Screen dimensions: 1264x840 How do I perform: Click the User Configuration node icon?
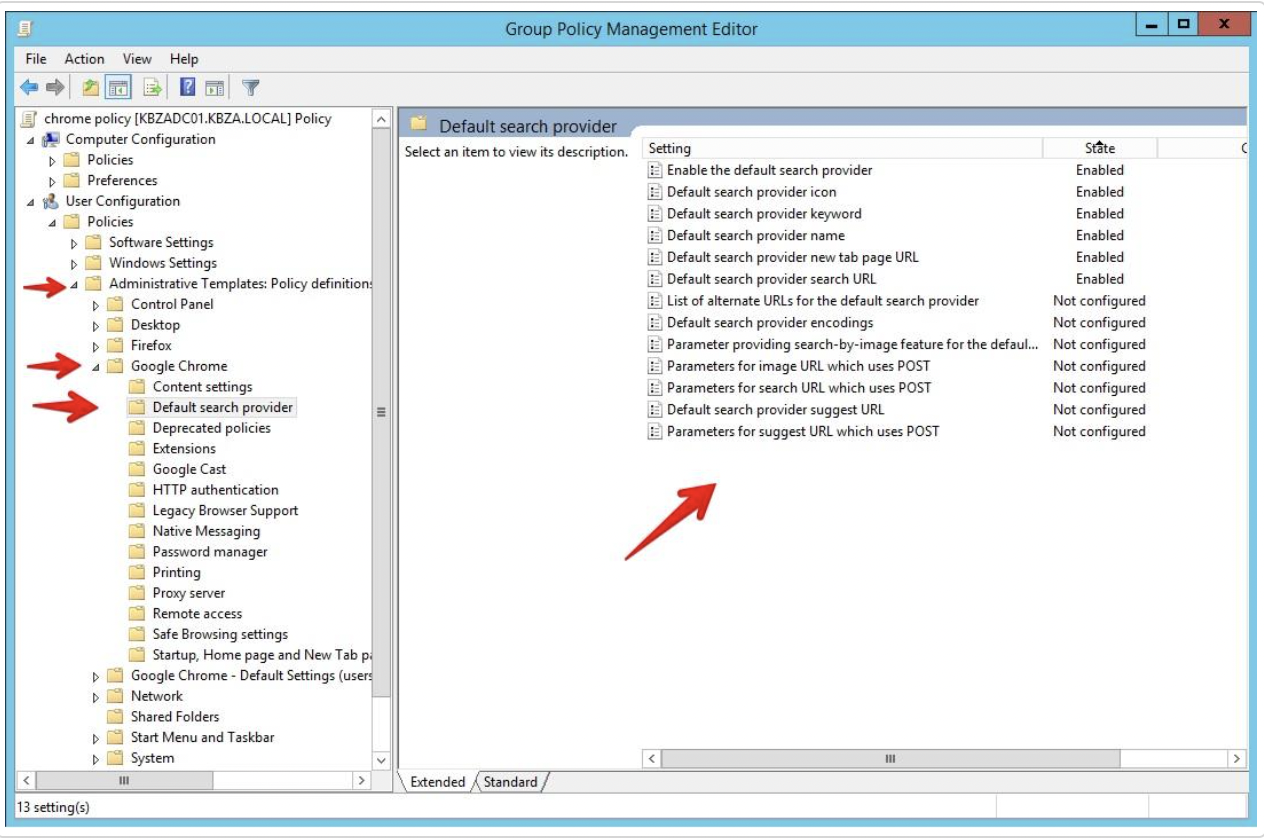click(x=51, y=201)
